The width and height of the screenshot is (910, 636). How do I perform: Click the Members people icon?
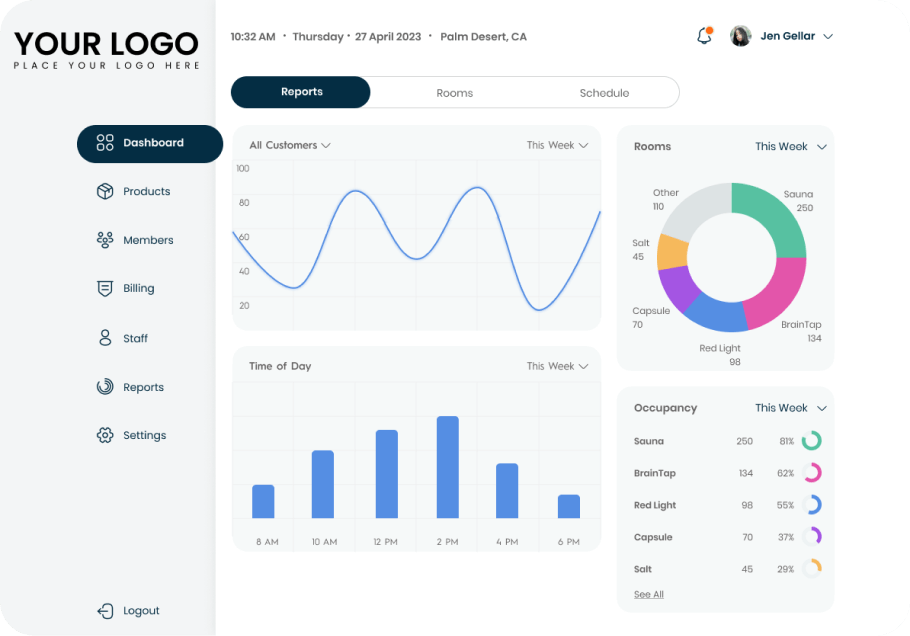(x=105, y=240)
